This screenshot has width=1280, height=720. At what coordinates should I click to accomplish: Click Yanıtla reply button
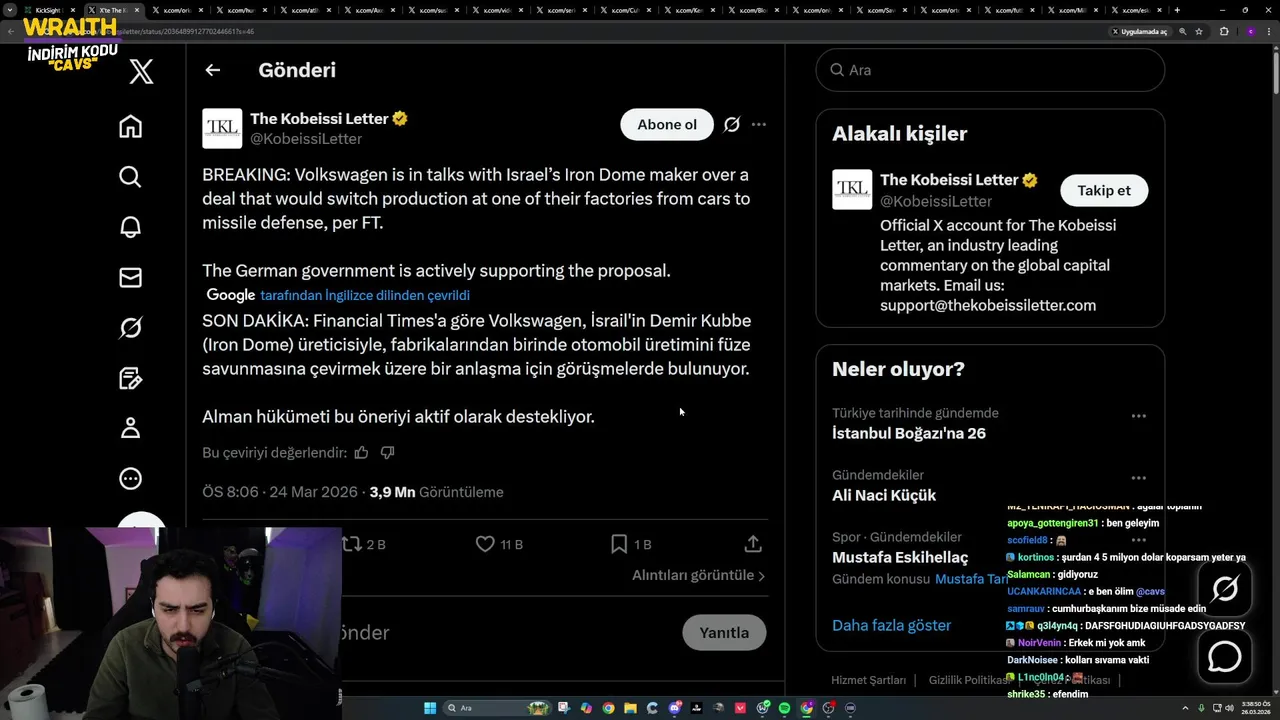point(724,632)
